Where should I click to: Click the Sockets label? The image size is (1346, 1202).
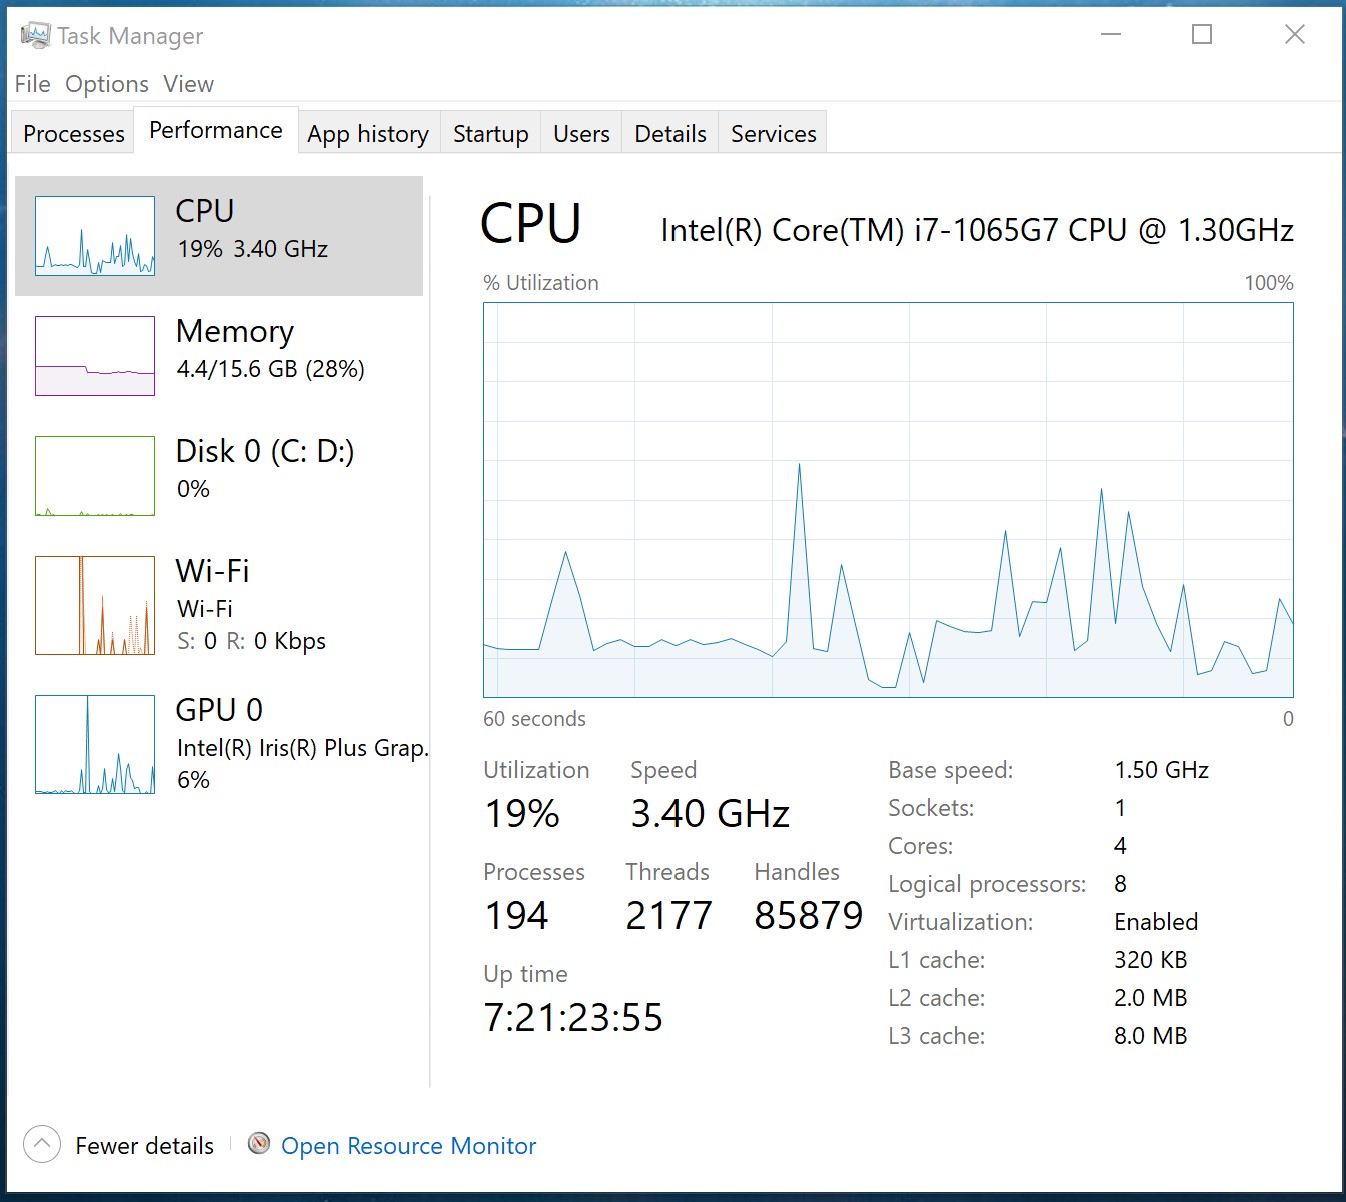pos(931,808)
